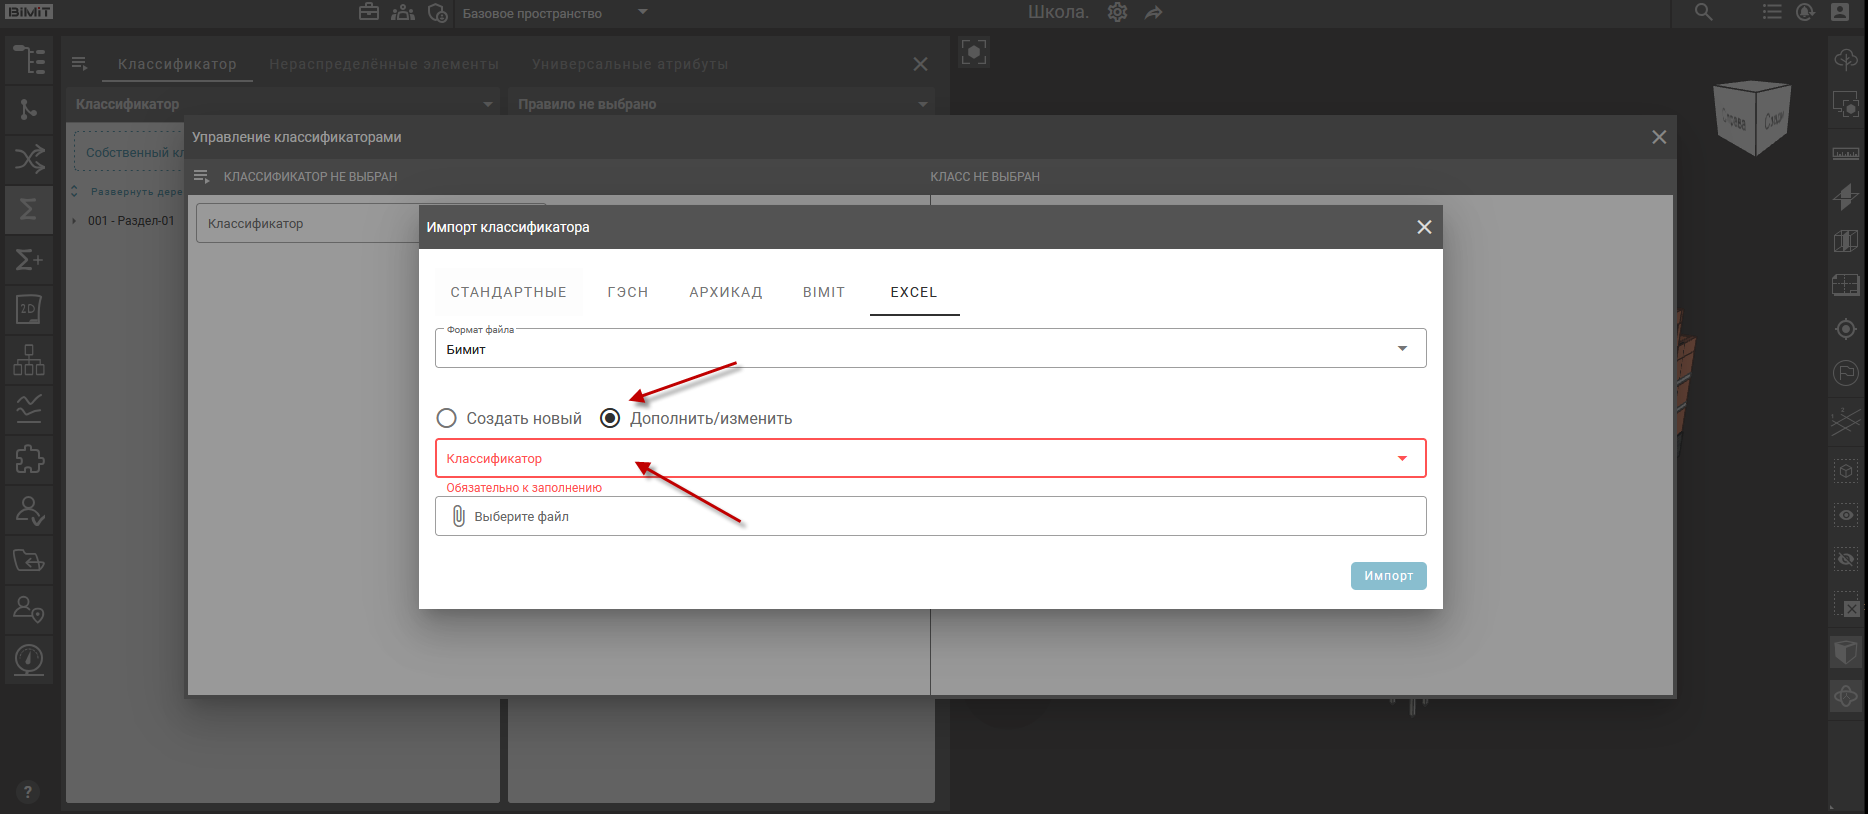Click the share arrow icon
This screenshot has width=1868, height=814.
1154,13
